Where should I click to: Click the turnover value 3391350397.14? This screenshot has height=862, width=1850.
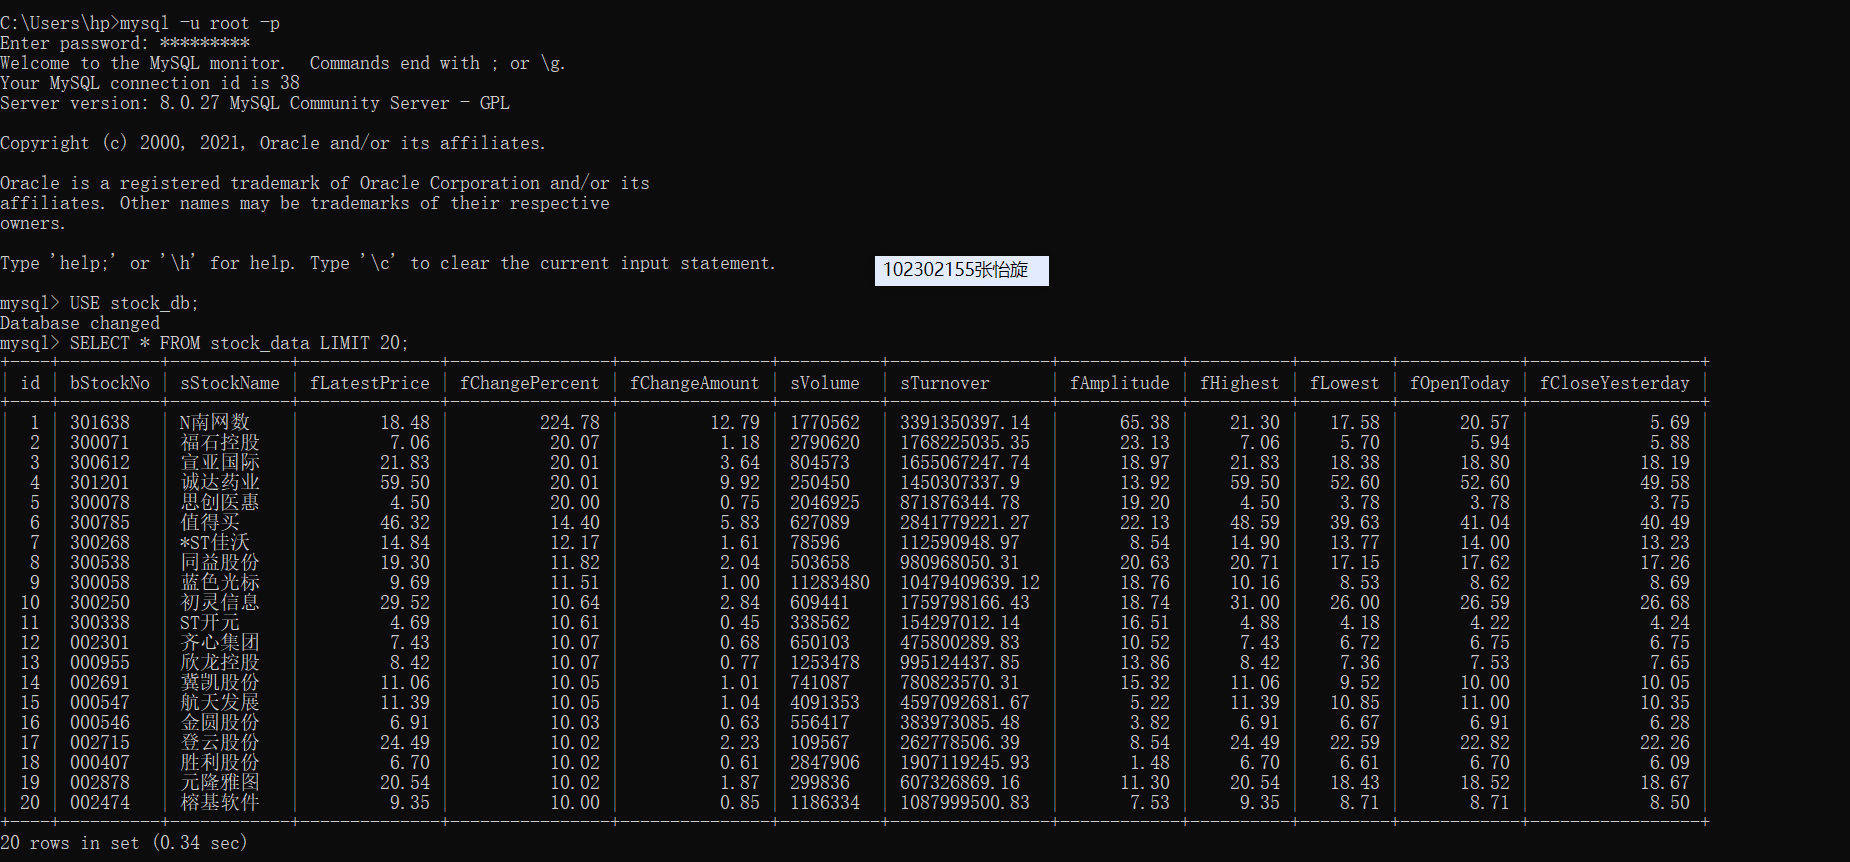pos(965,423)
